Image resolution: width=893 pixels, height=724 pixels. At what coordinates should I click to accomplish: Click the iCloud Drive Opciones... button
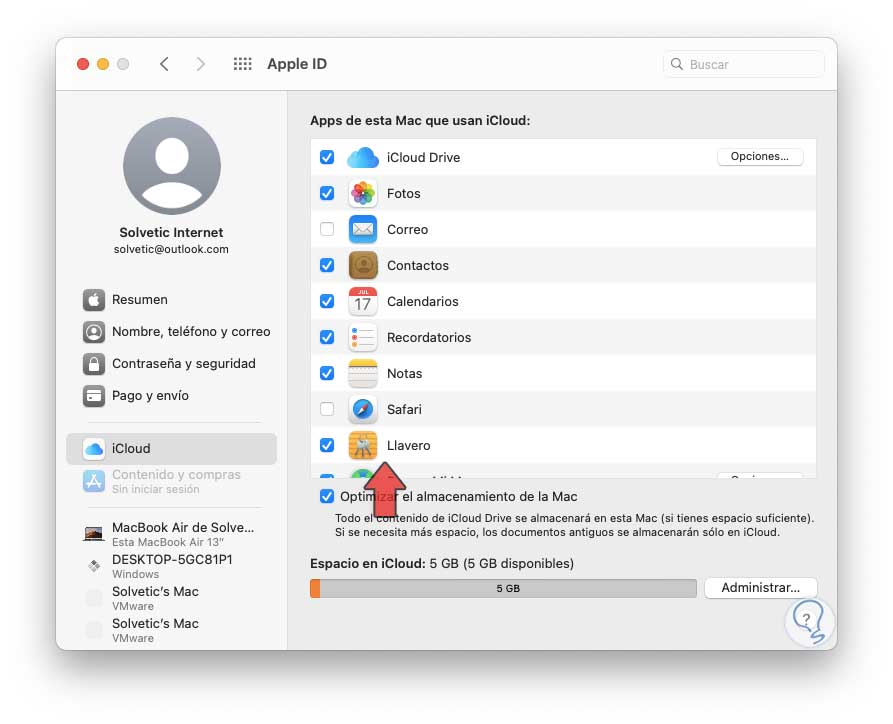pyautogui.click(x=760, y=157)
